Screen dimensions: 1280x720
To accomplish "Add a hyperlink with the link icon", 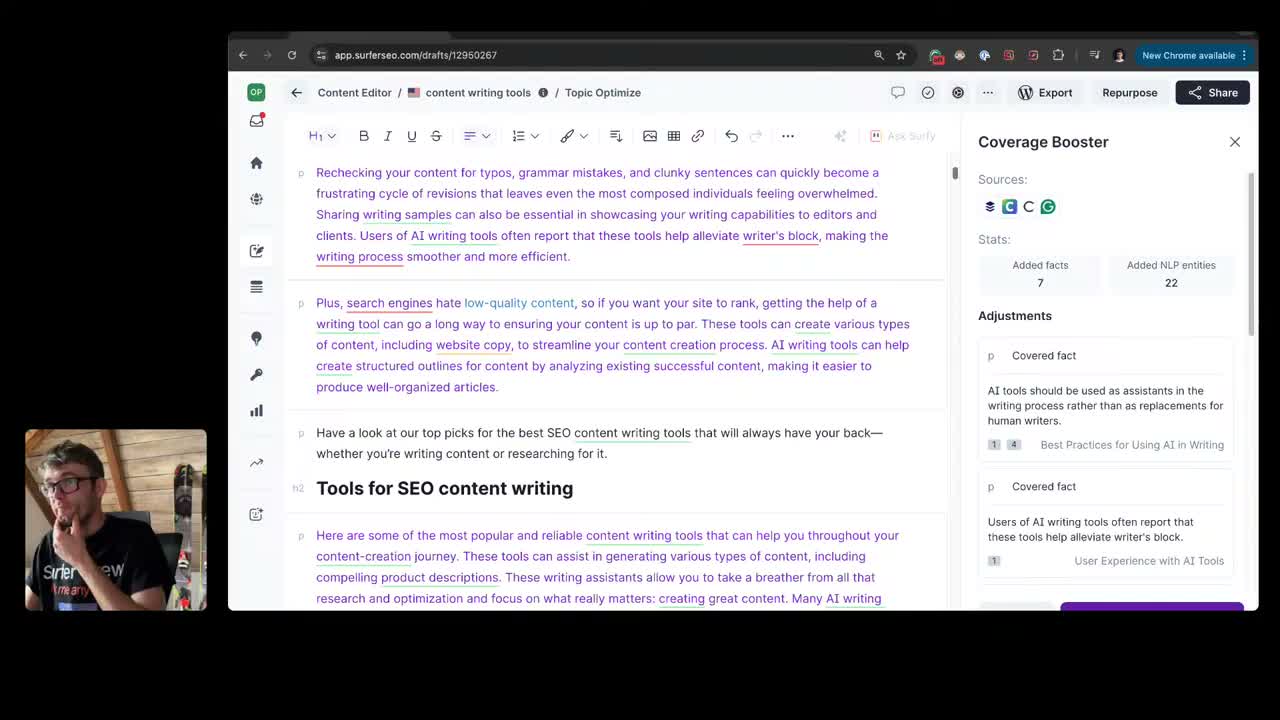I will 698,136.
